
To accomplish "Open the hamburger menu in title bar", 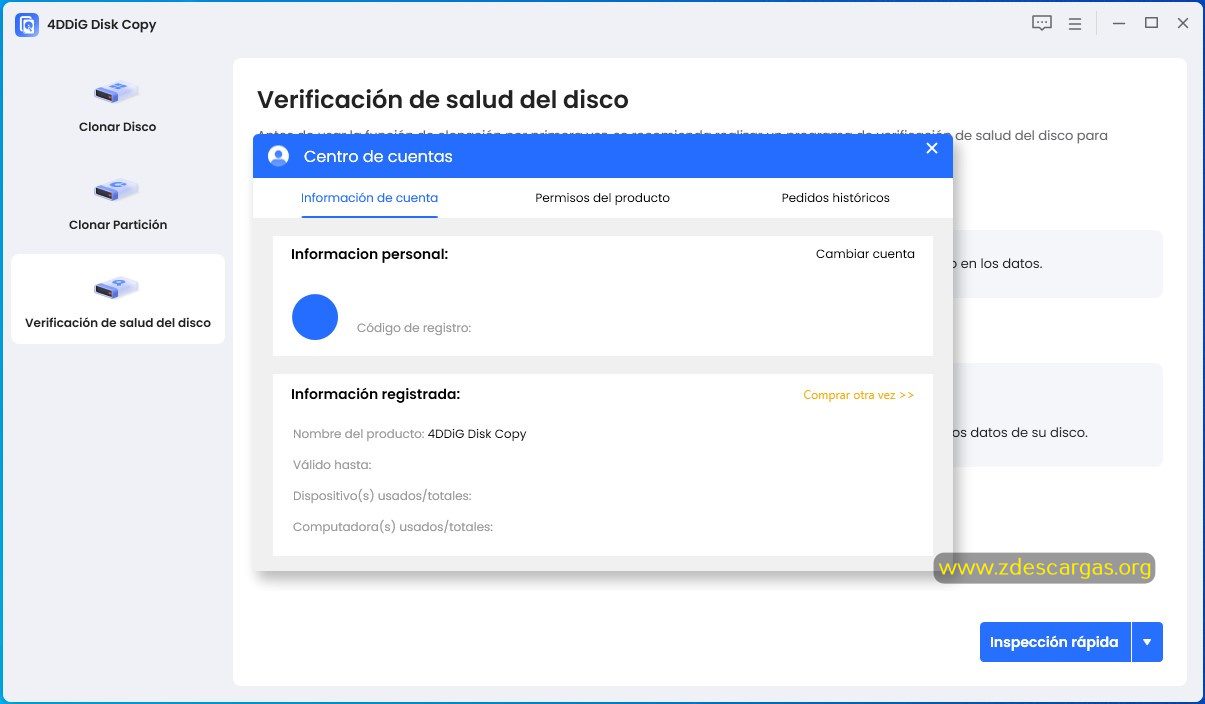I will 1075,23.
